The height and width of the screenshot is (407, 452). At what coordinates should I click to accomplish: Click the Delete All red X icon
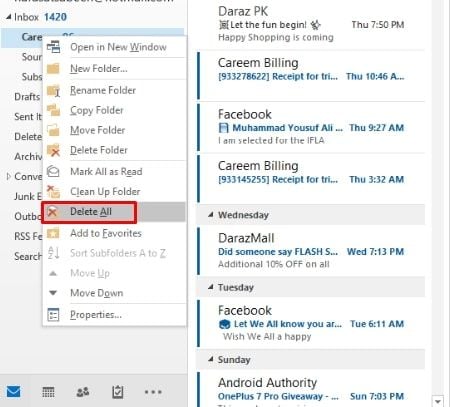[53, 212]
